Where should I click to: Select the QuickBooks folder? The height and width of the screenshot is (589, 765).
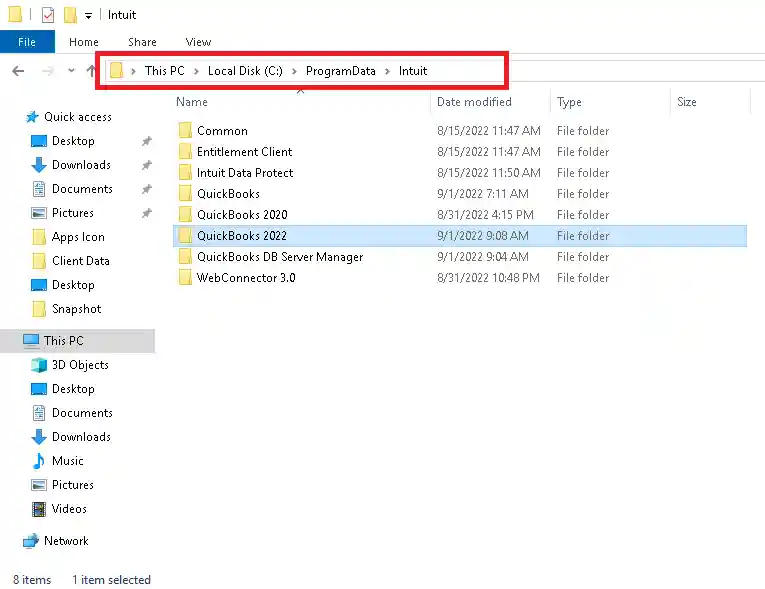click(x=460, y=194)
